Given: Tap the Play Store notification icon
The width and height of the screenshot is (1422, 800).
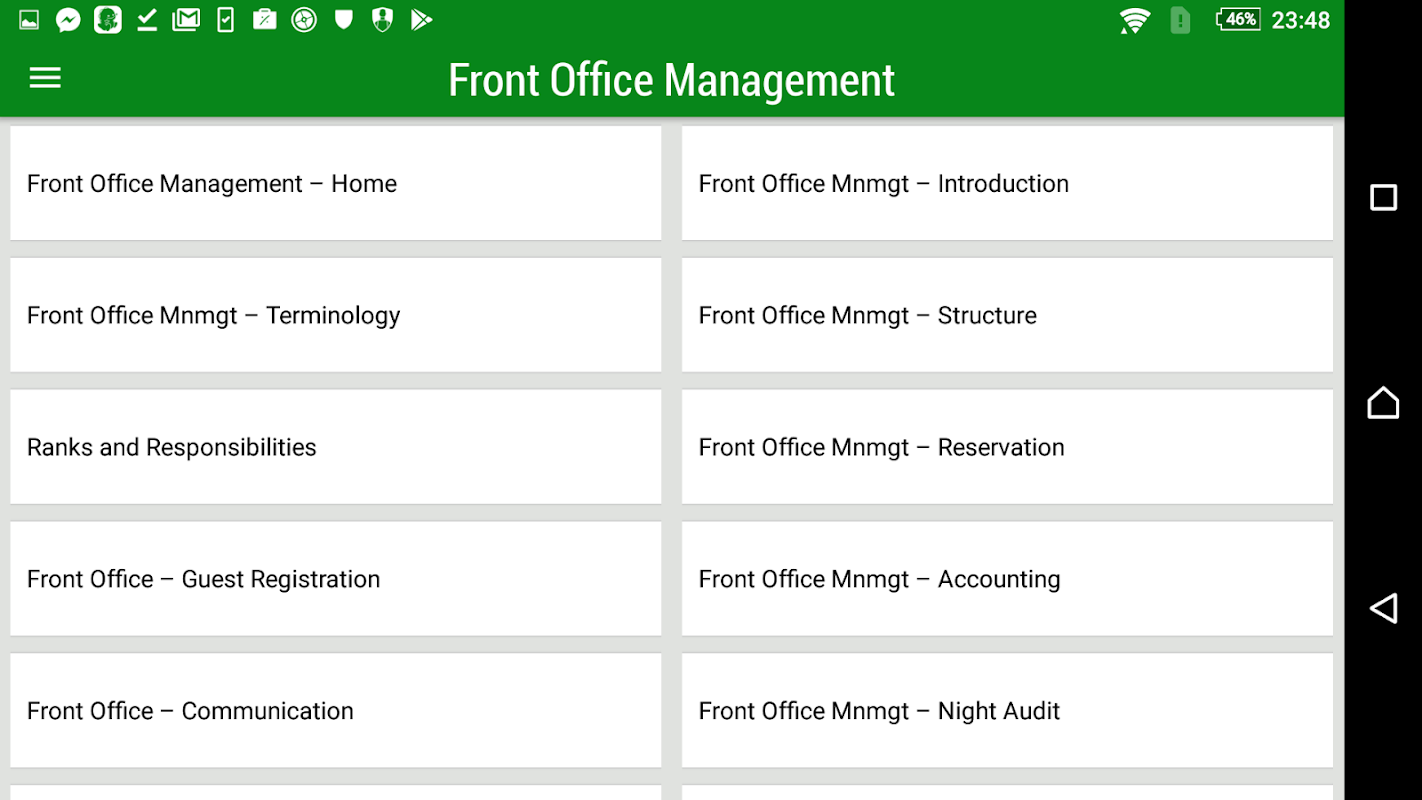Looking at the screenshot, I should (421, 20).
